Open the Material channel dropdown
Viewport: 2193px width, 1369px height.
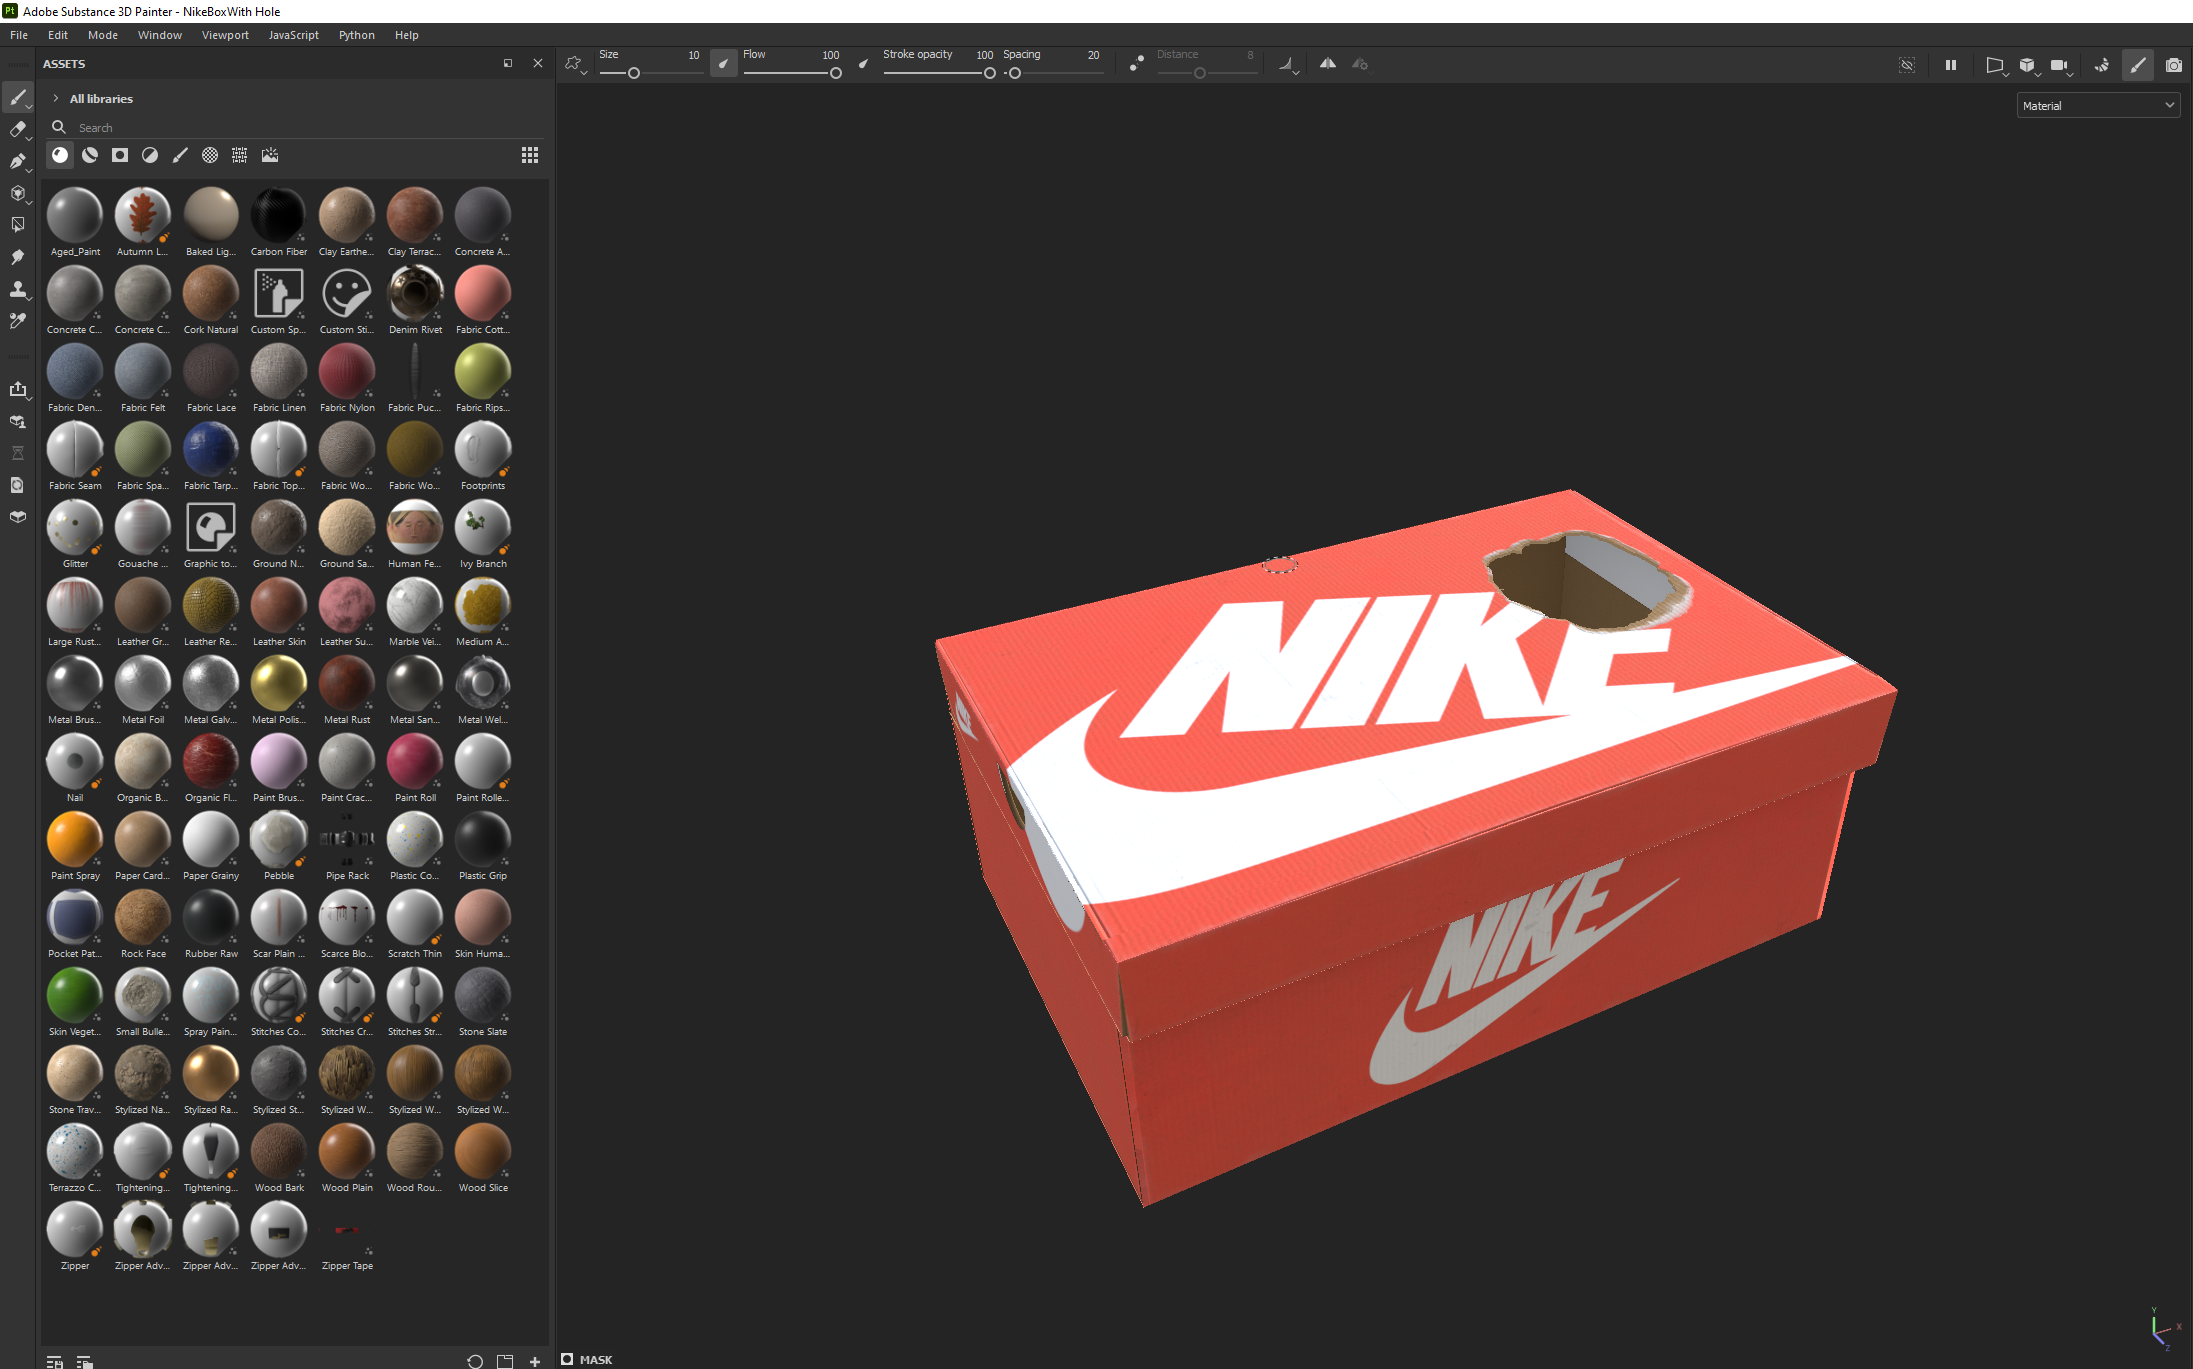2097,106
